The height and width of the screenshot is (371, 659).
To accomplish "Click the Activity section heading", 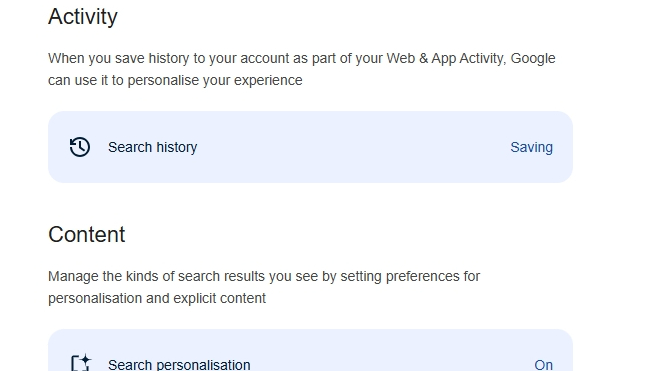I will pos(83,17).
